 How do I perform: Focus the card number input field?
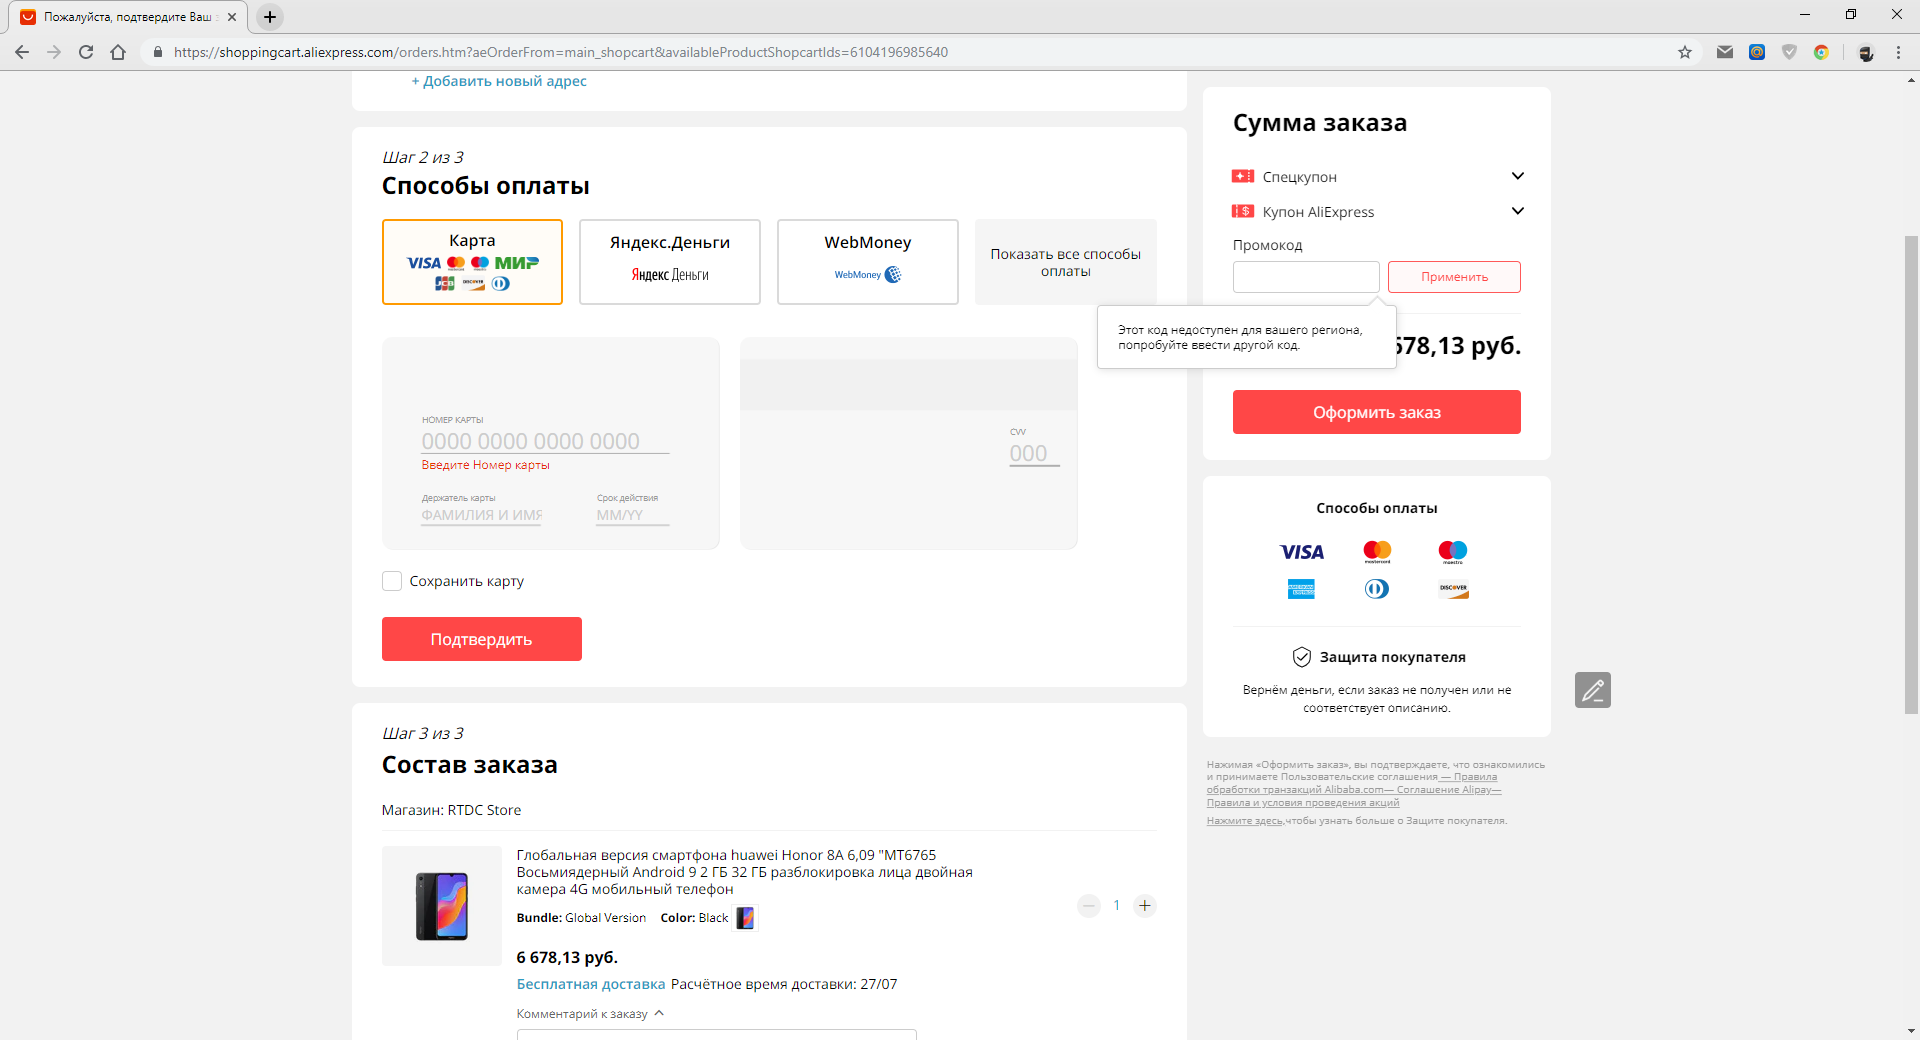pyautogui.click(x=545, y=441)
